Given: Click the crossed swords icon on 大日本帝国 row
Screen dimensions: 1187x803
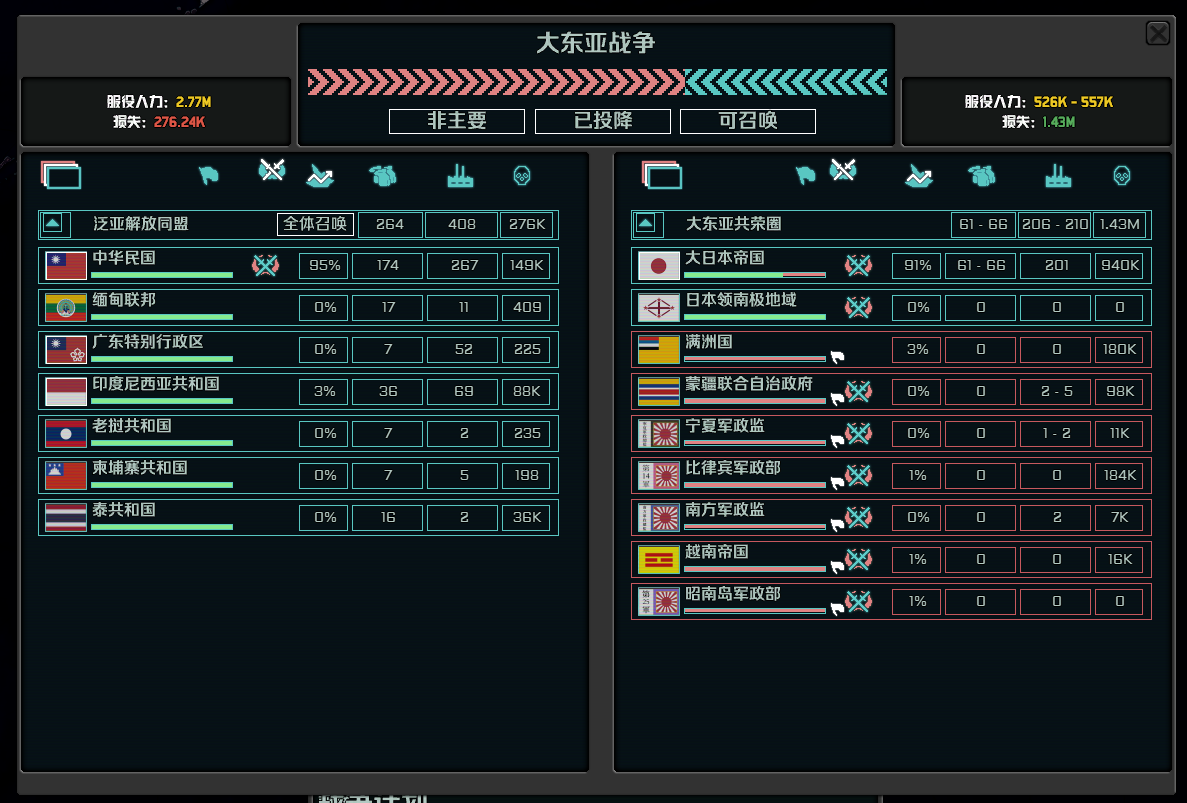Looking at the screenshot, I should click(x=858, y=266).
